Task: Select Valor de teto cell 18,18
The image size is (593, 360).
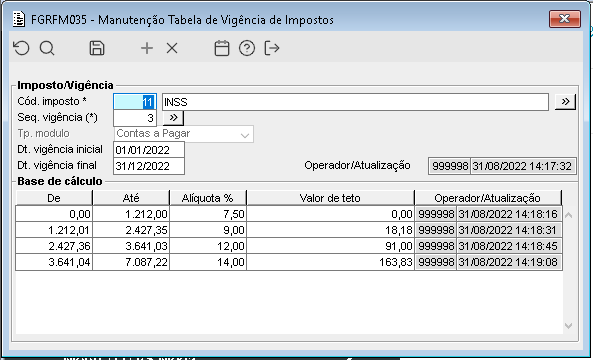Action: (x=330, y=230)
